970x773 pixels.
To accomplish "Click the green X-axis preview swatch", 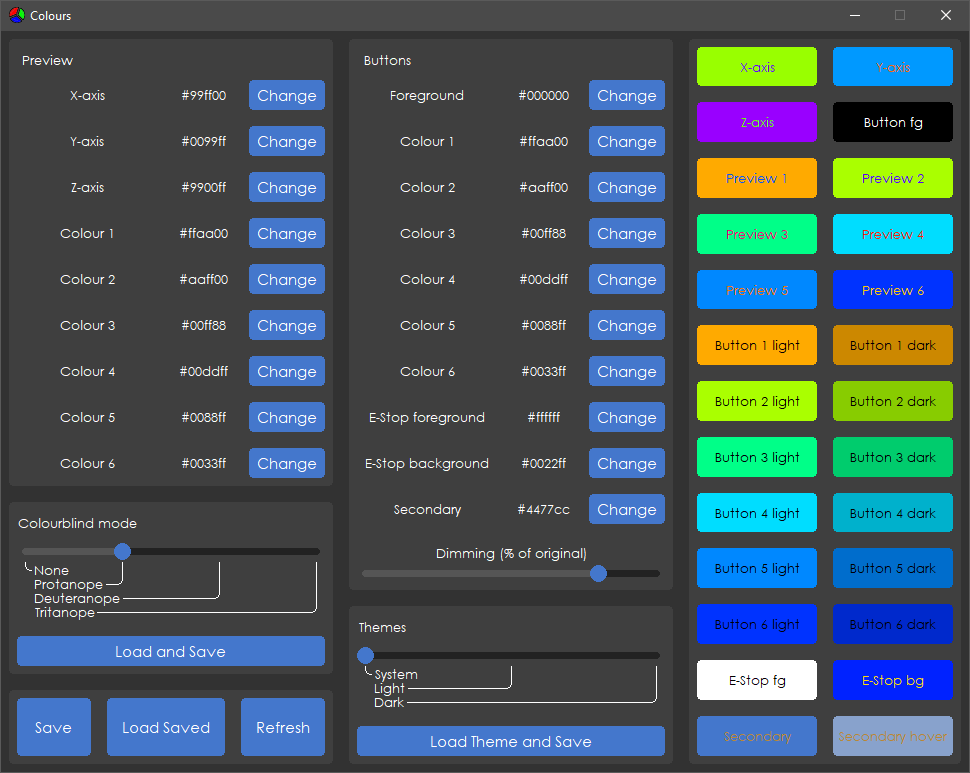I will tap(757, 67).
